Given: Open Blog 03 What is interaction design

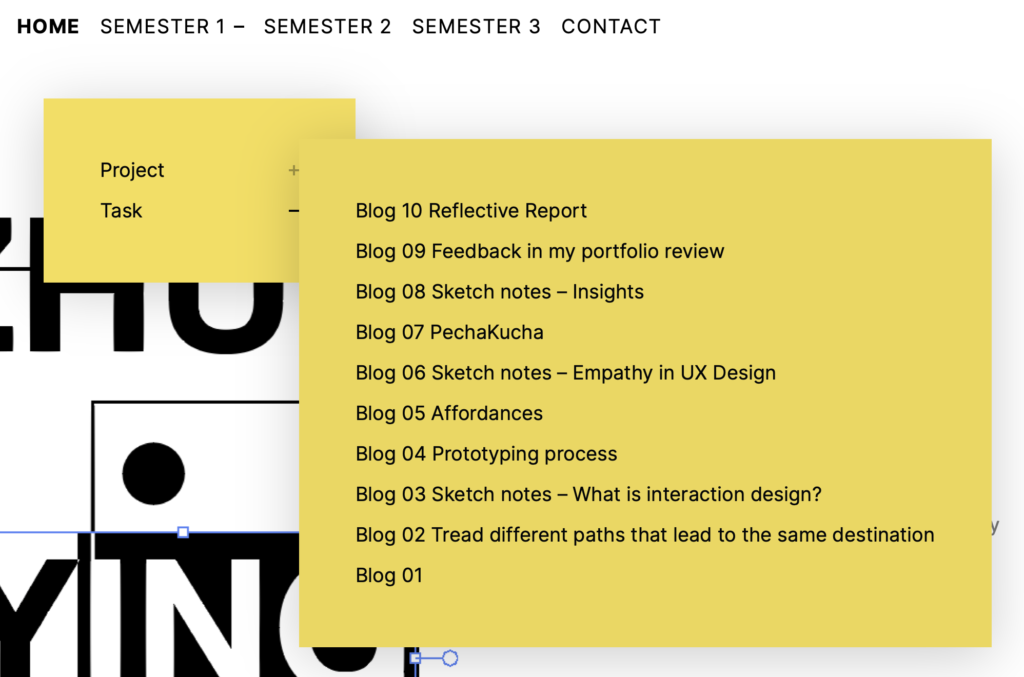Looking at the screenshot, I should (x=588, y=494).
